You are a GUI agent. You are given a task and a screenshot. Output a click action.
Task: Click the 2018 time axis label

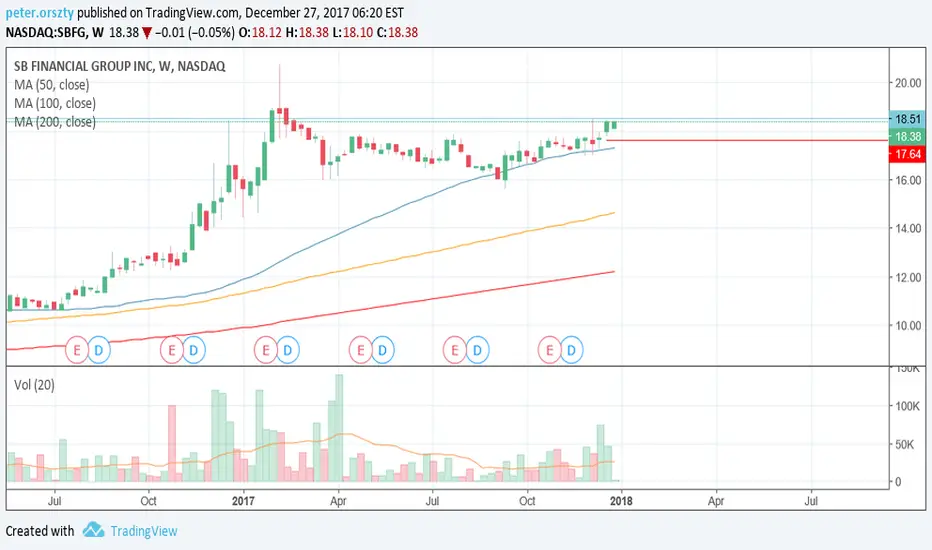click(x=621, y=501)
